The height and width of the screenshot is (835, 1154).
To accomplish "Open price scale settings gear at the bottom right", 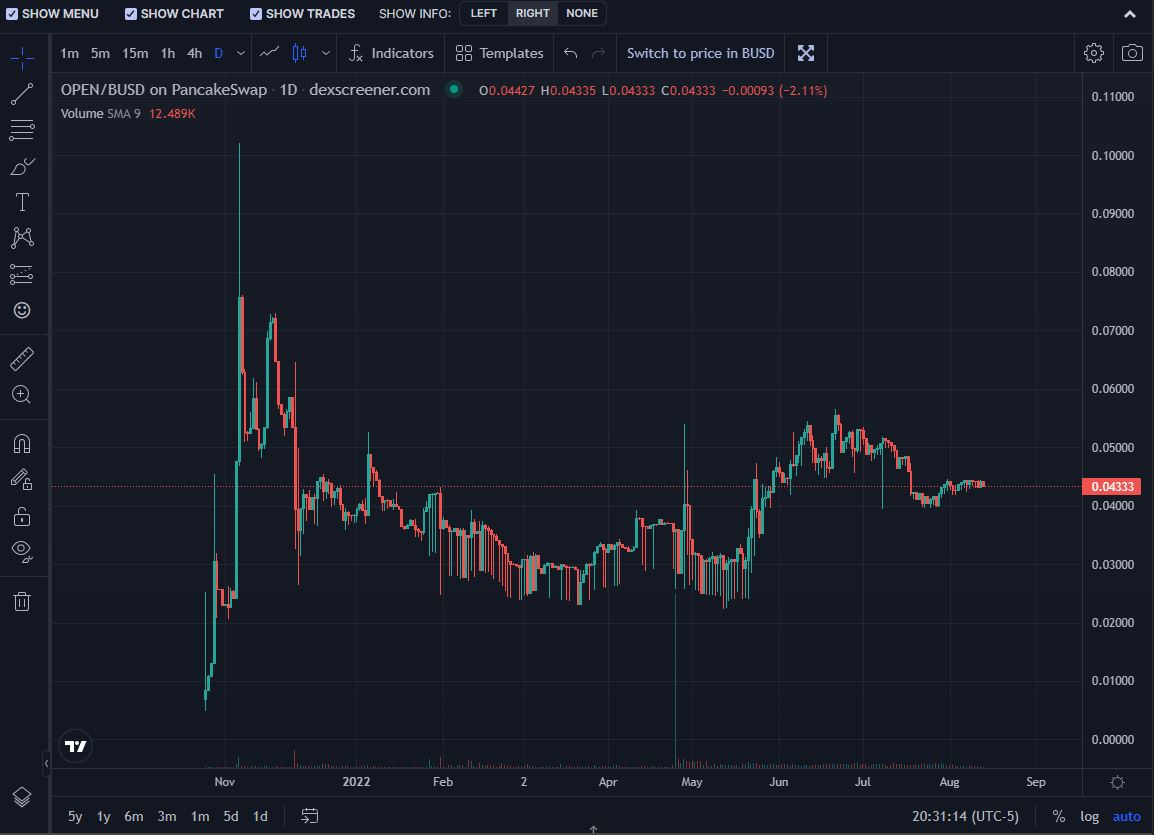I will tap(1117, 782).
